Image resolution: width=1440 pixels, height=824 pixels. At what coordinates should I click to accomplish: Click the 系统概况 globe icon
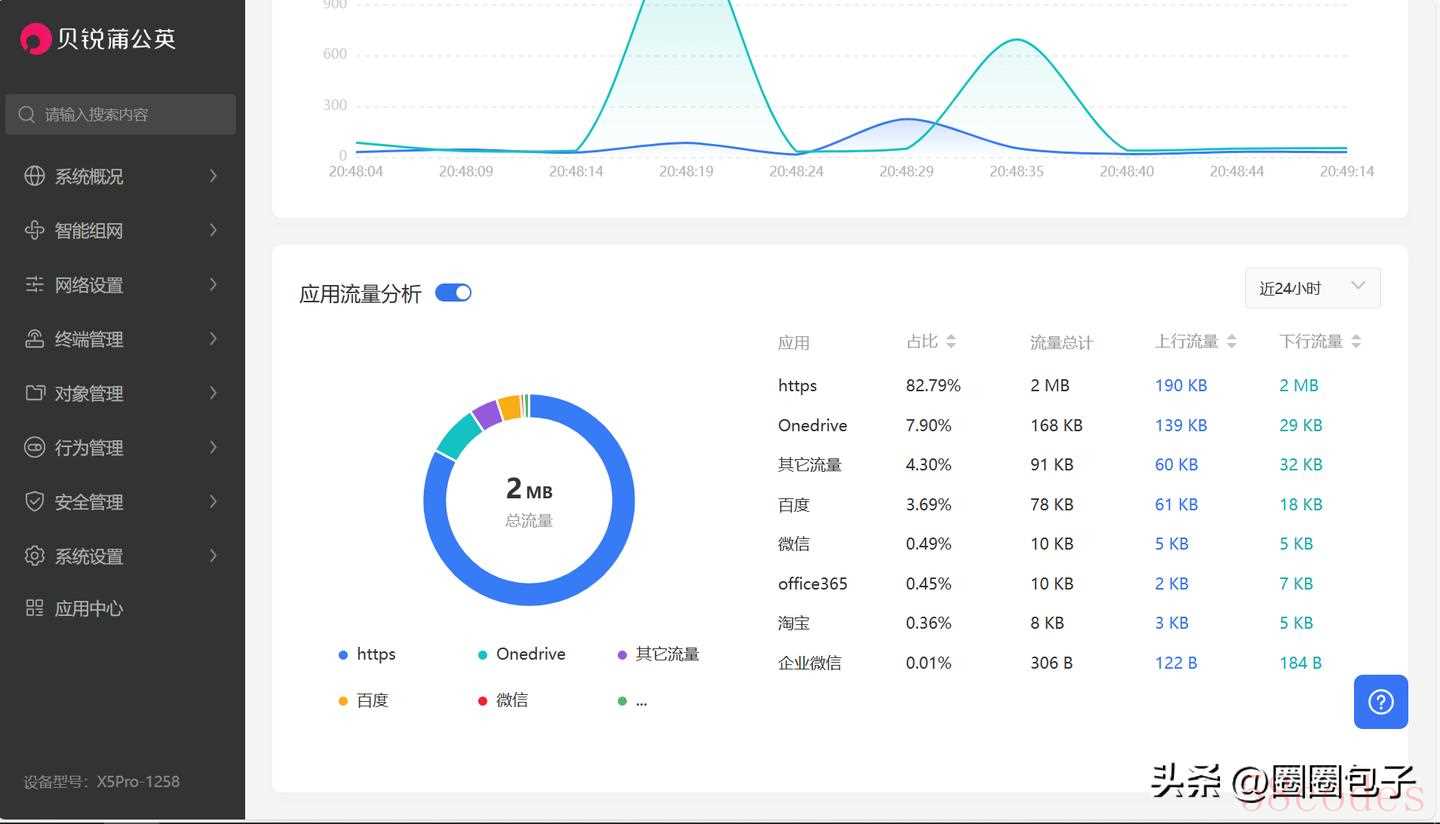point(34,176)
